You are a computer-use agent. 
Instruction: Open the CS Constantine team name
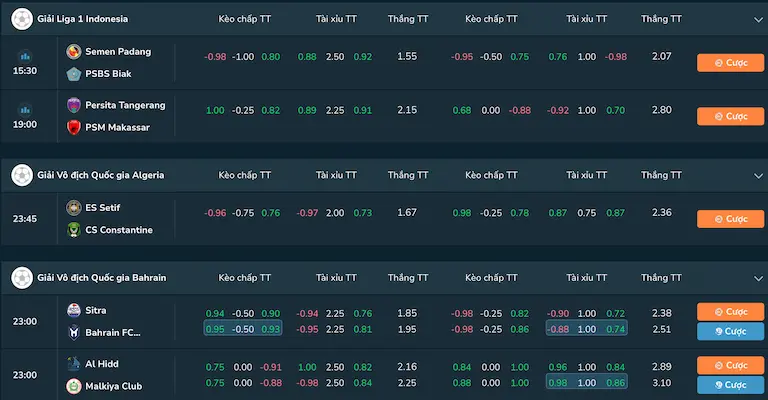119,230
